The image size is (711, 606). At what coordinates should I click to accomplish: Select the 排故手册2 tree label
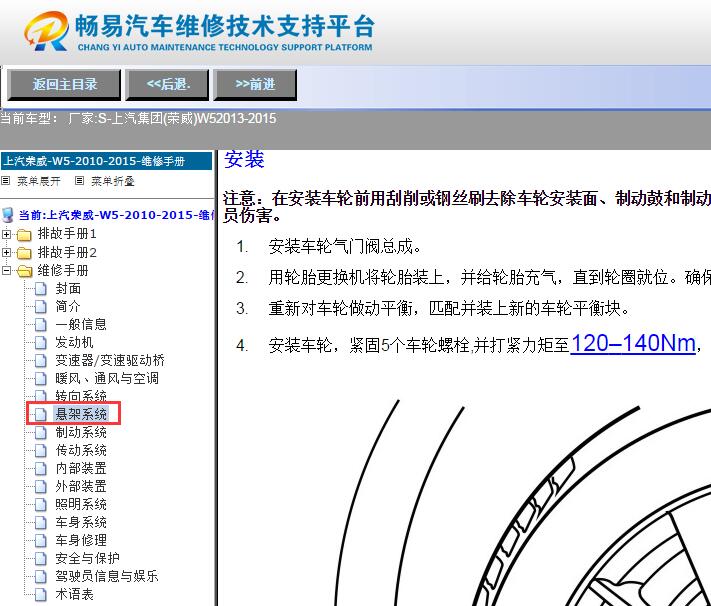tap(67, 252)
